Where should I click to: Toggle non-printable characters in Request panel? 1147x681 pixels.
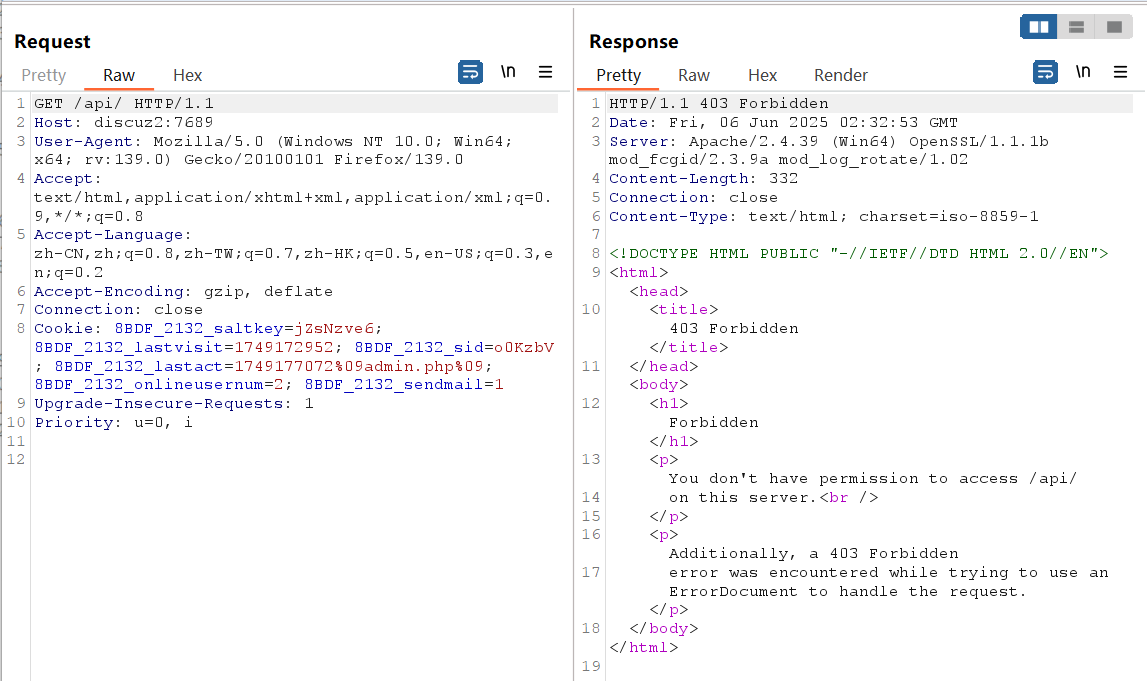pyautogui.click(x=508, y=72)
